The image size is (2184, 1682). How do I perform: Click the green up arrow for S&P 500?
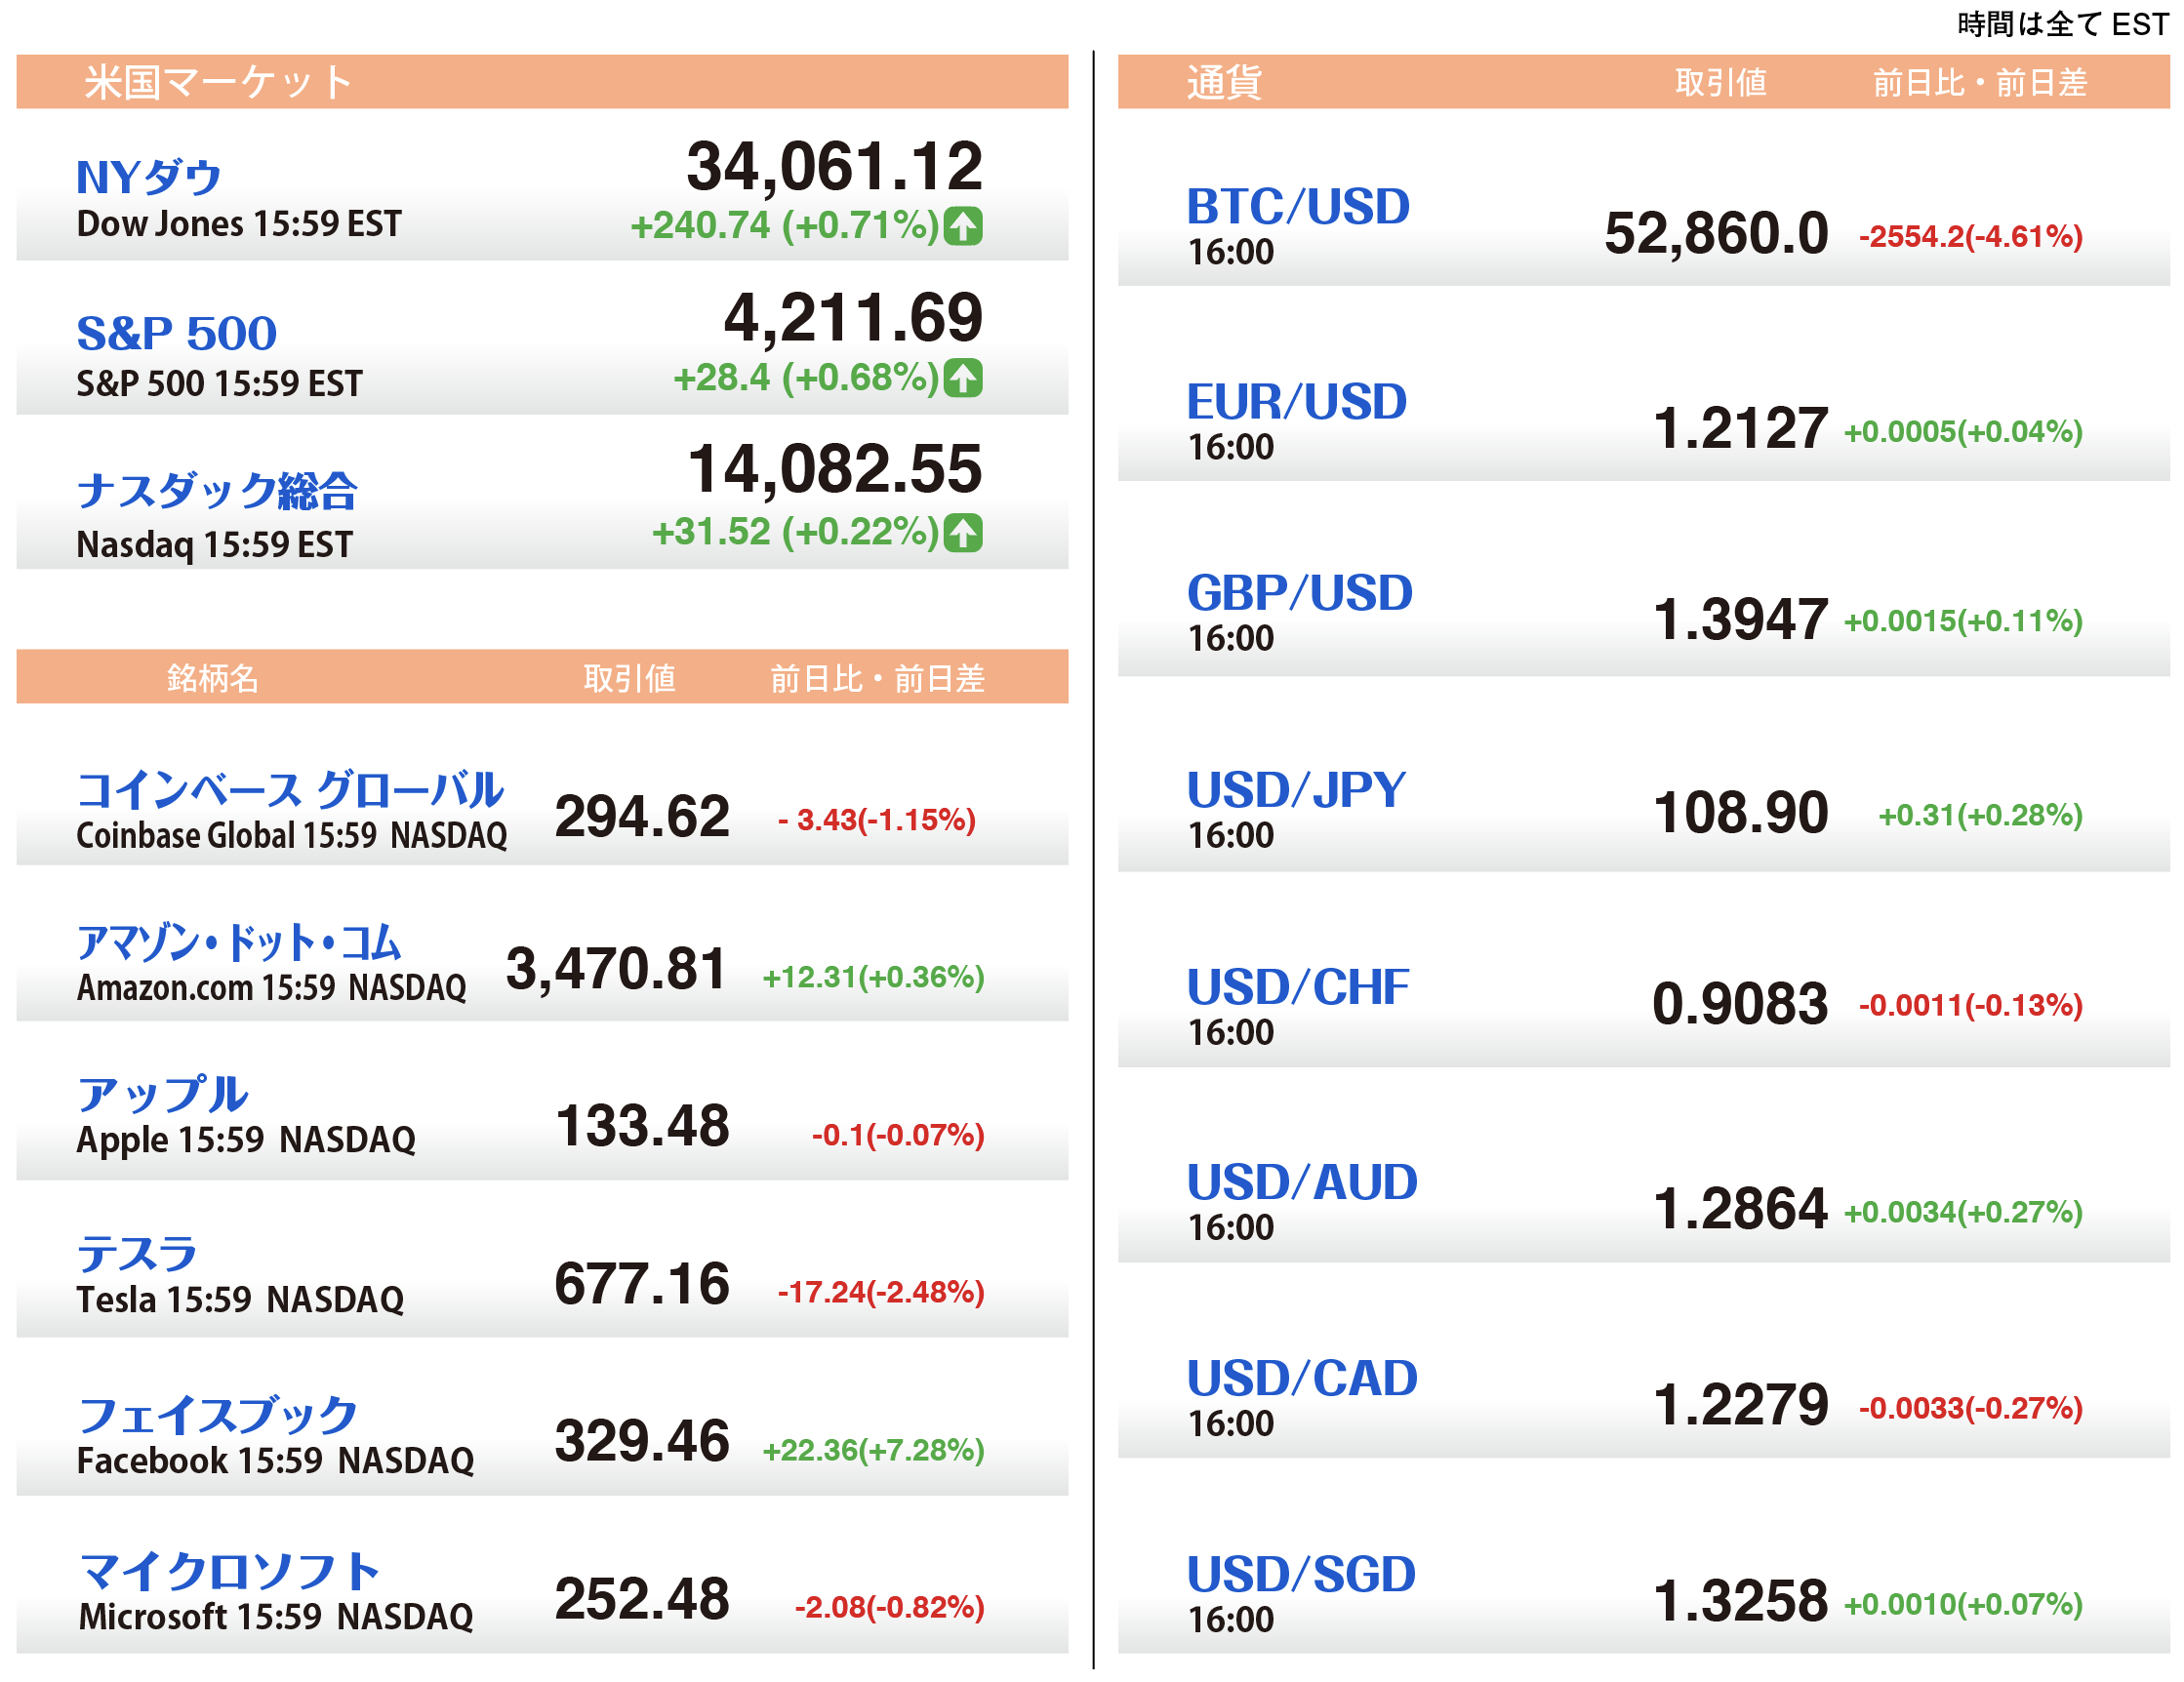click(x=963, y=378)
